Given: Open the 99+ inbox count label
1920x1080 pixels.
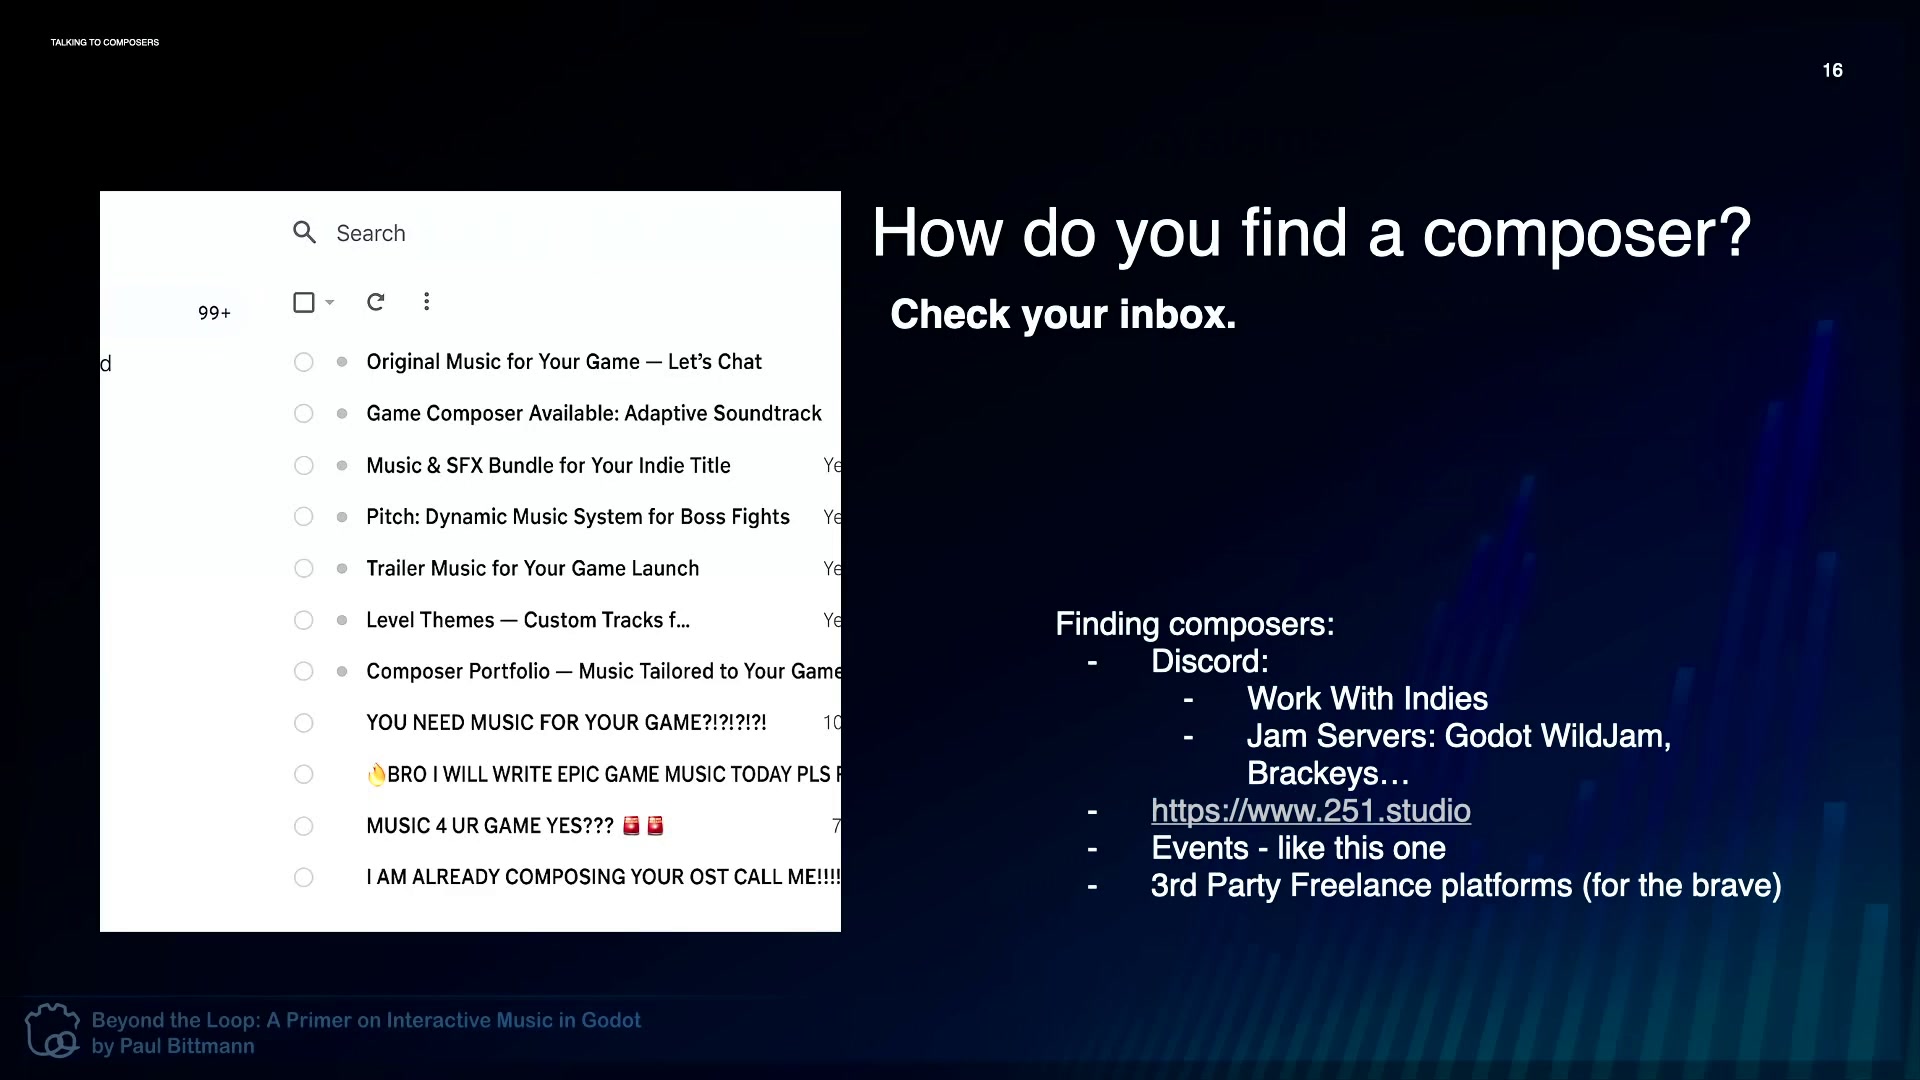Looking at the screenshot, I should (214, 313).
